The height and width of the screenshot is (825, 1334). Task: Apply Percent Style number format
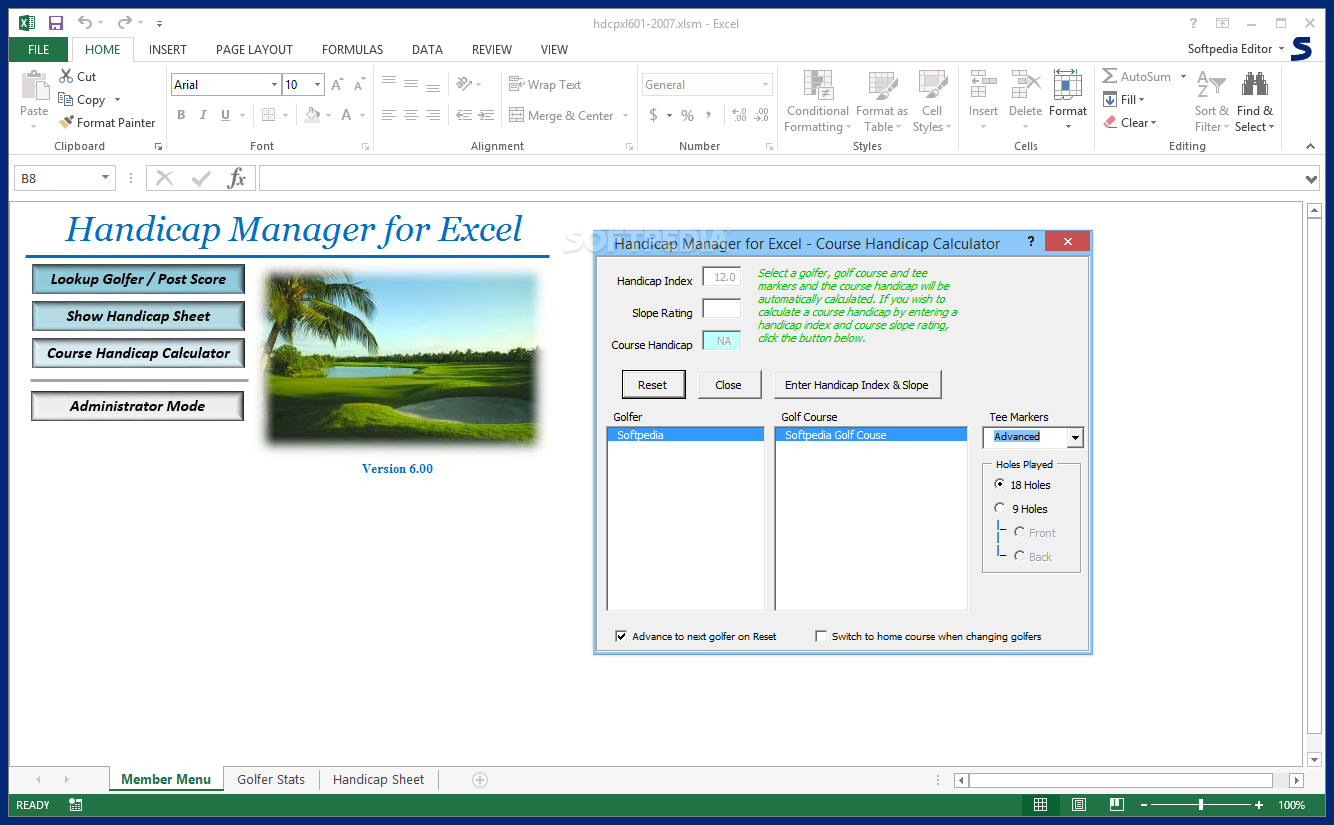pyautogui.click(x=687, y=115)
